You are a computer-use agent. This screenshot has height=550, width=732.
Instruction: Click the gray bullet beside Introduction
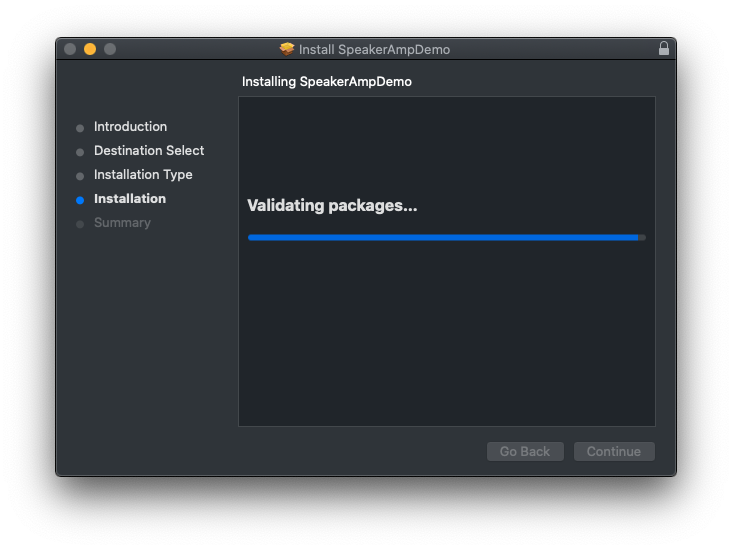(x=80, y=128)
